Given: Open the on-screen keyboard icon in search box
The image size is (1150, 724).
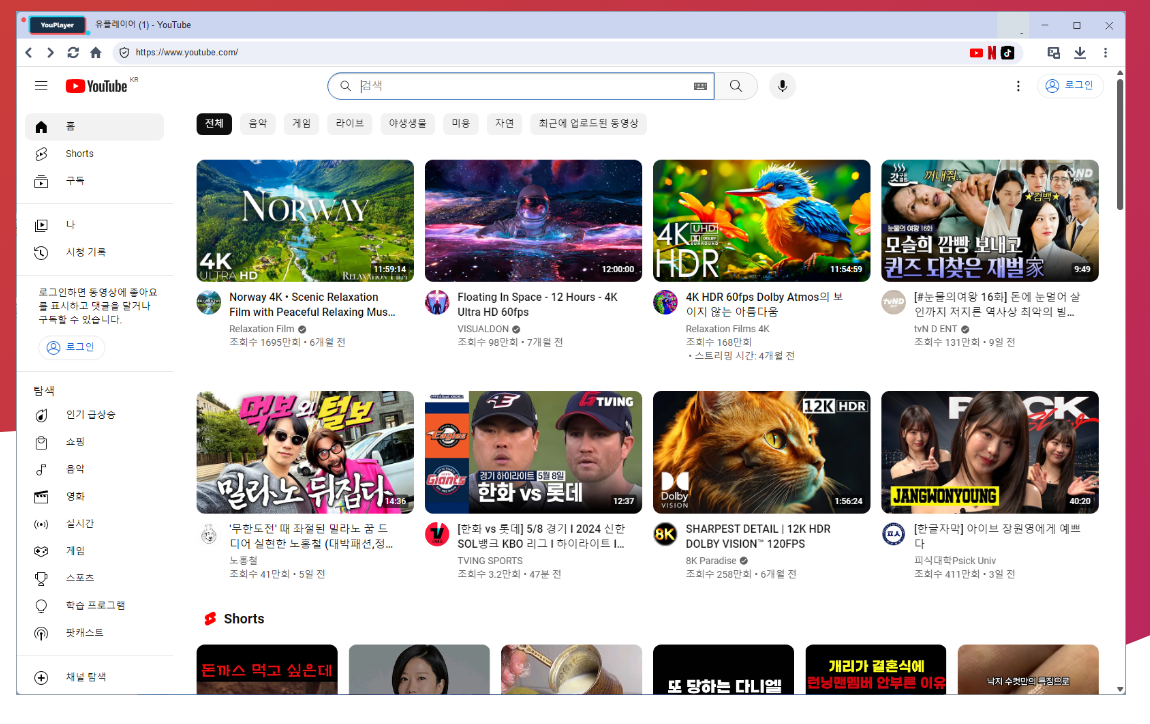Looking at the screenshot, I should point(700,86).
